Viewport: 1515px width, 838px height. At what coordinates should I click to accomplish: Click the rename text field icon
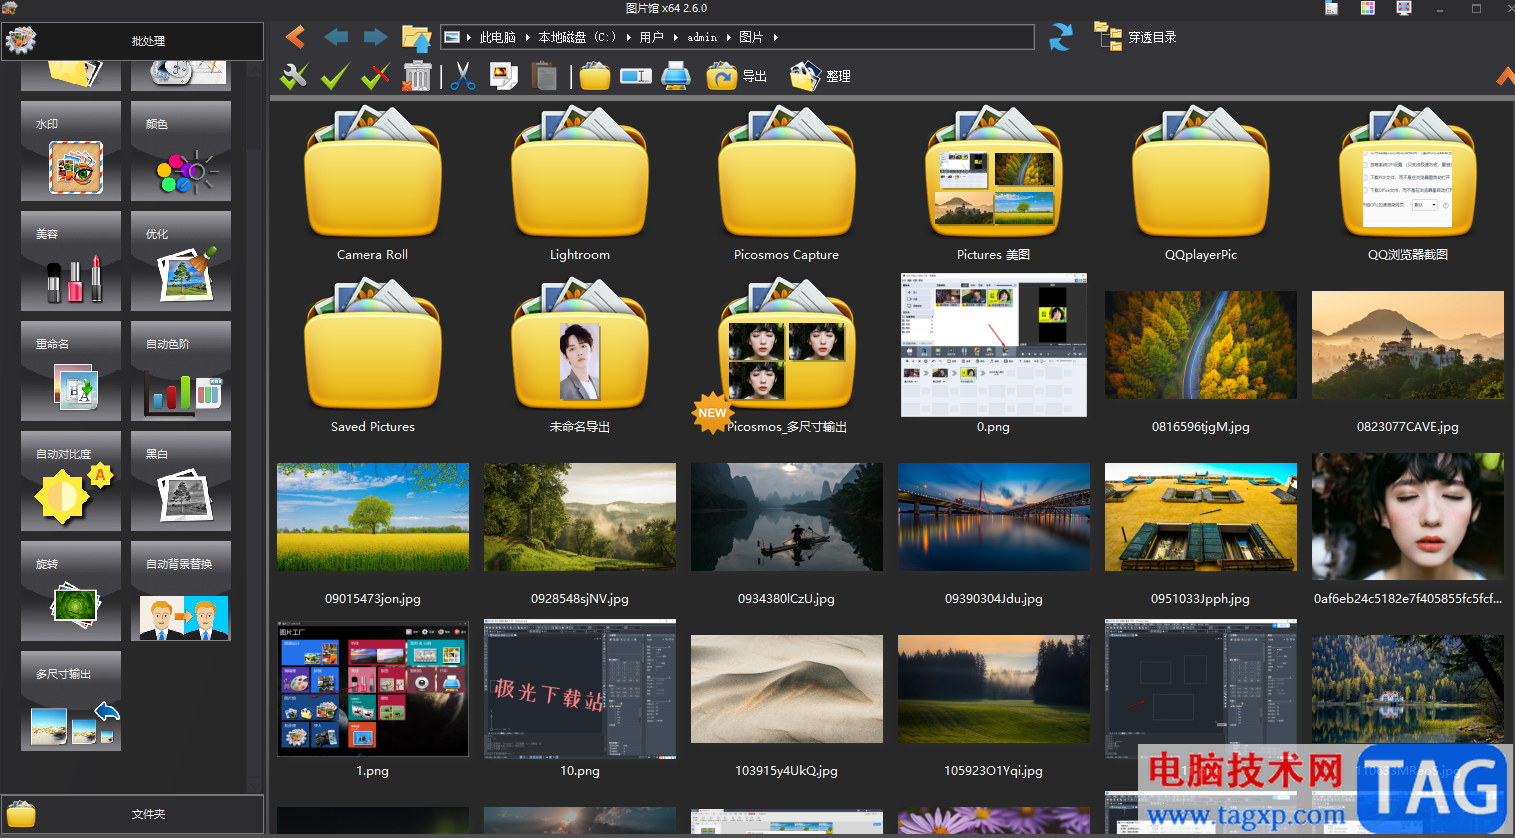[635, 76]
